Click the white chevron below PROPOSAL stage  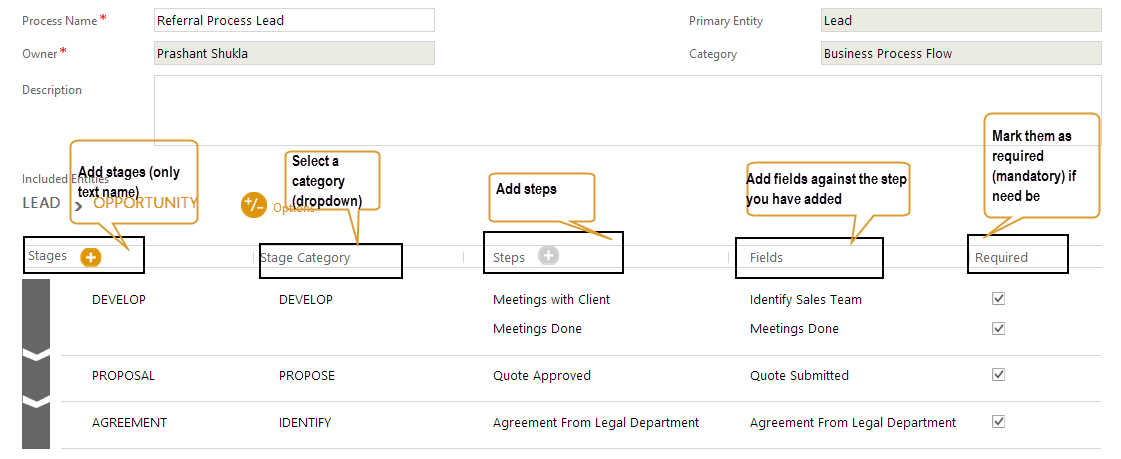[36, 402]
